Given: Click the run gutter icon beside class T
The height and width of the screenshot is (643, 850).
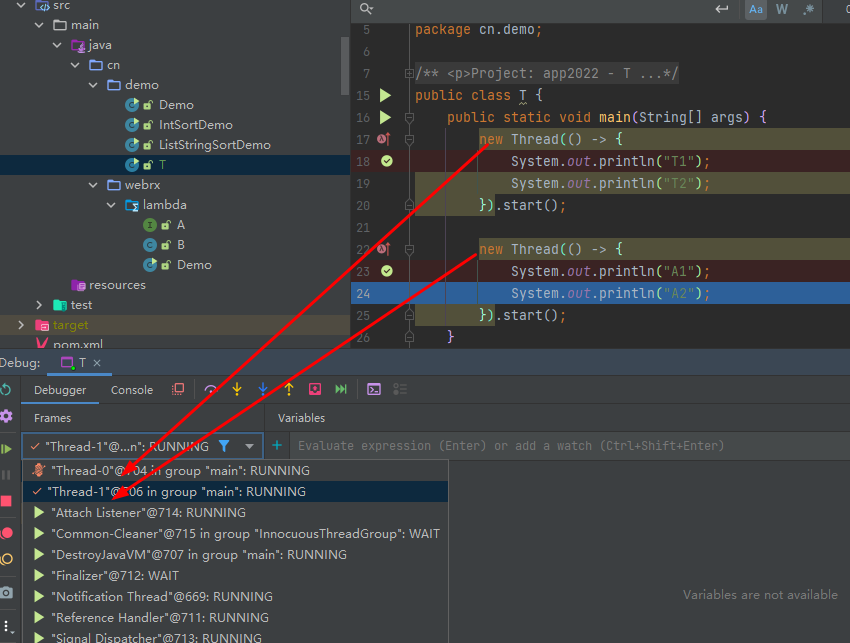Looking at the screenshot, I should [385, 95].
